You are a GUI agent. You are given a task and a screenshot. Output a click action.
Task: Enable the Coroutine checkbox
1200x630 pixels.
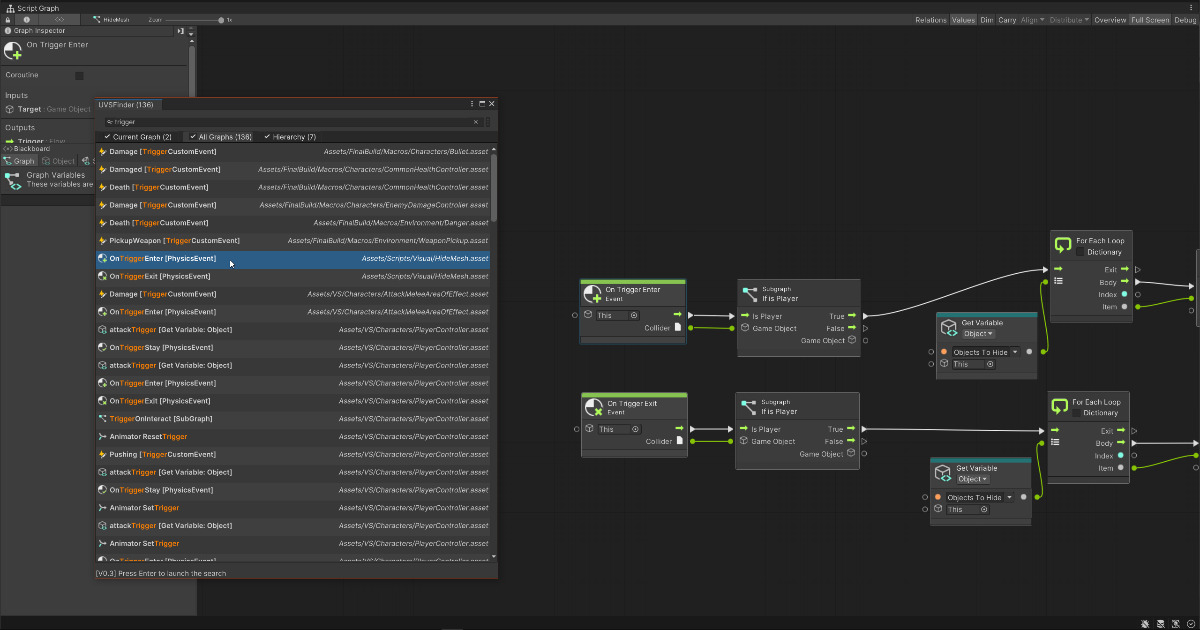pyautogui.click(x=80, y=75)
